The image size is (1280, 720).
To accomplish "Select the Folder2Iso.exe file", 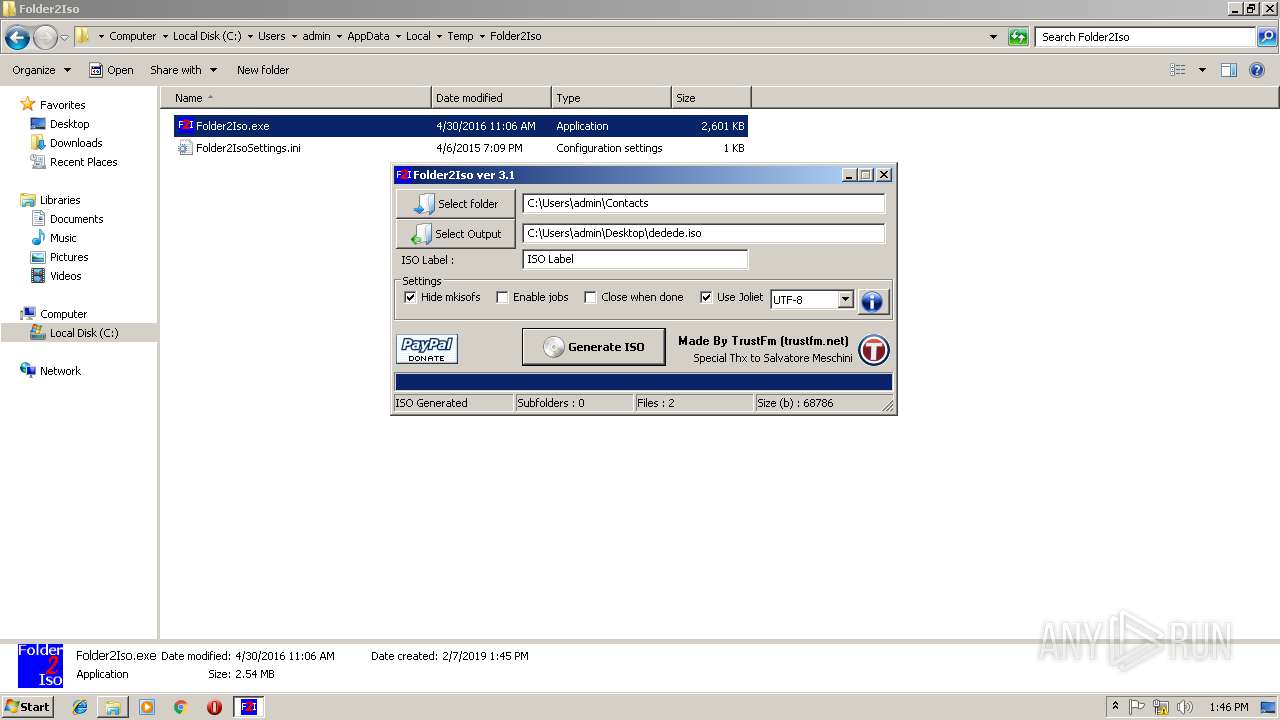I will pyautogui.click(x=460, y=126).
